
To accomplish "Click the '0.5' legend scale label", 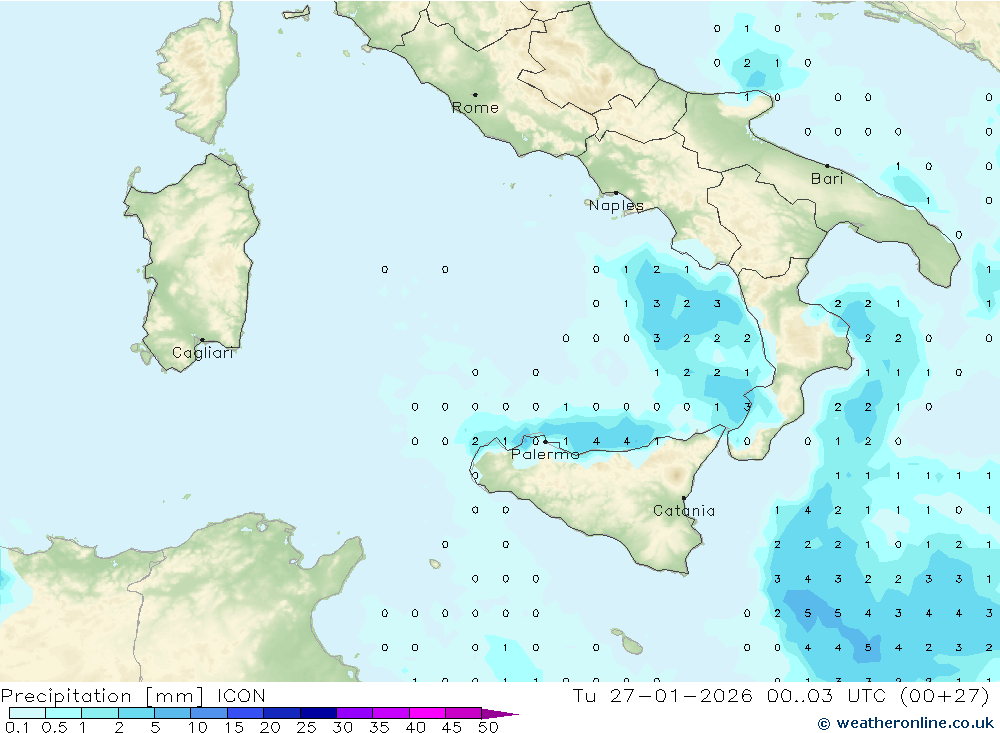I will (54, 727).
